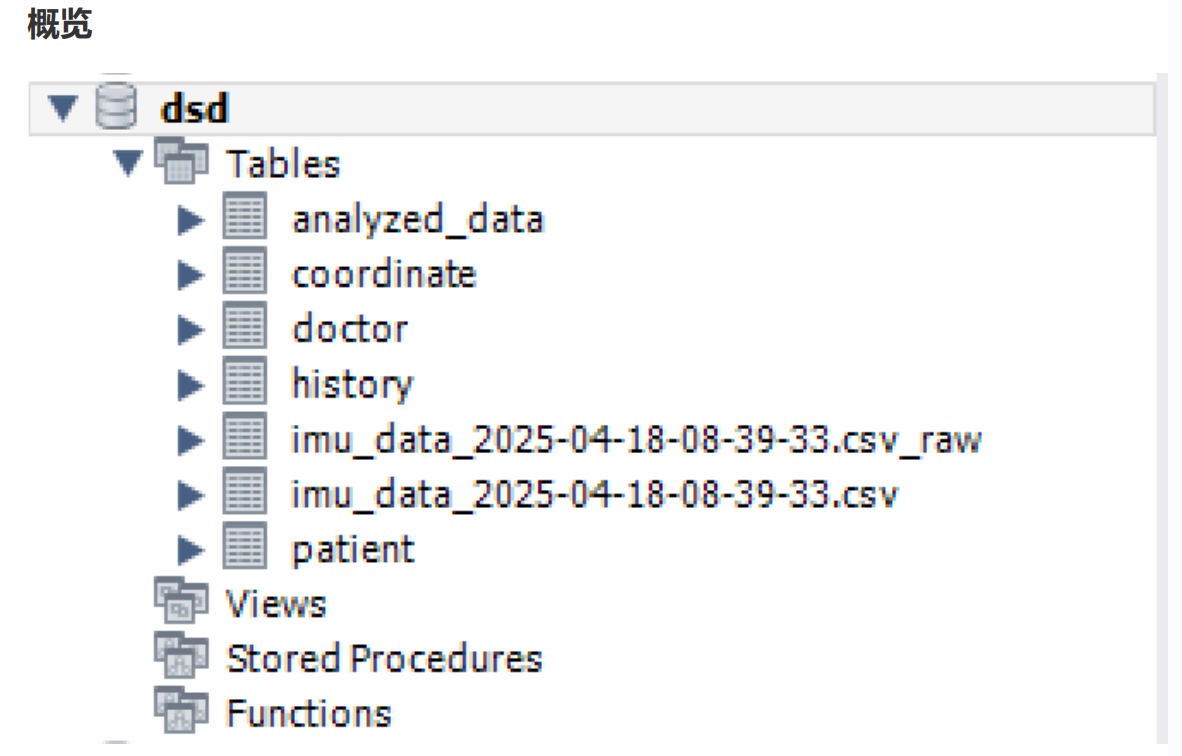This screenshot has width=1182, height=756.
Task: Expand the history table arrow
Action: pos(190,384)
